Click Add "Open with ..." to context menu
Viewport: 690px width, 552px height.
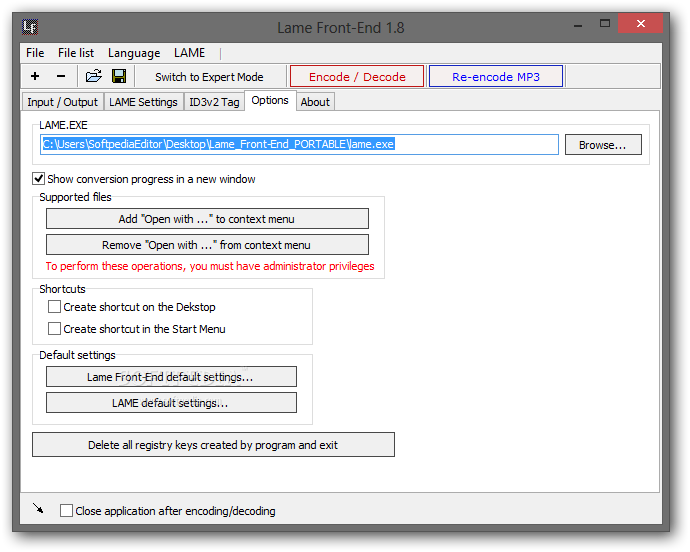[x=207, y=219]
